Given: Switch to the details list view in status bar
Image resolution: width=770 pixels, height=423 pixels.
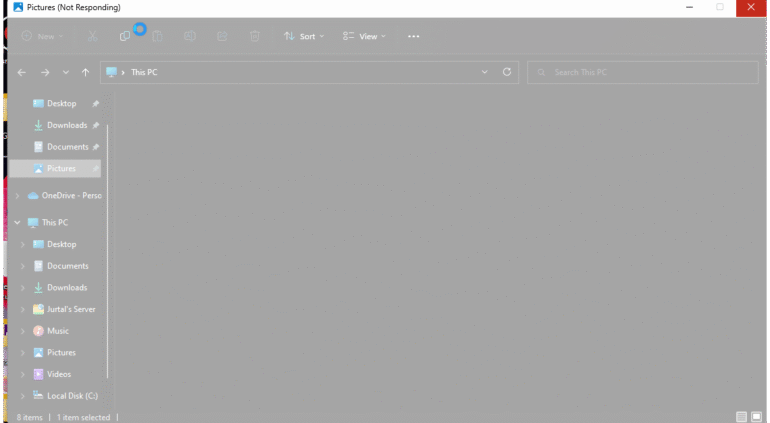Looking at the screenshot, I should (742, 416).
